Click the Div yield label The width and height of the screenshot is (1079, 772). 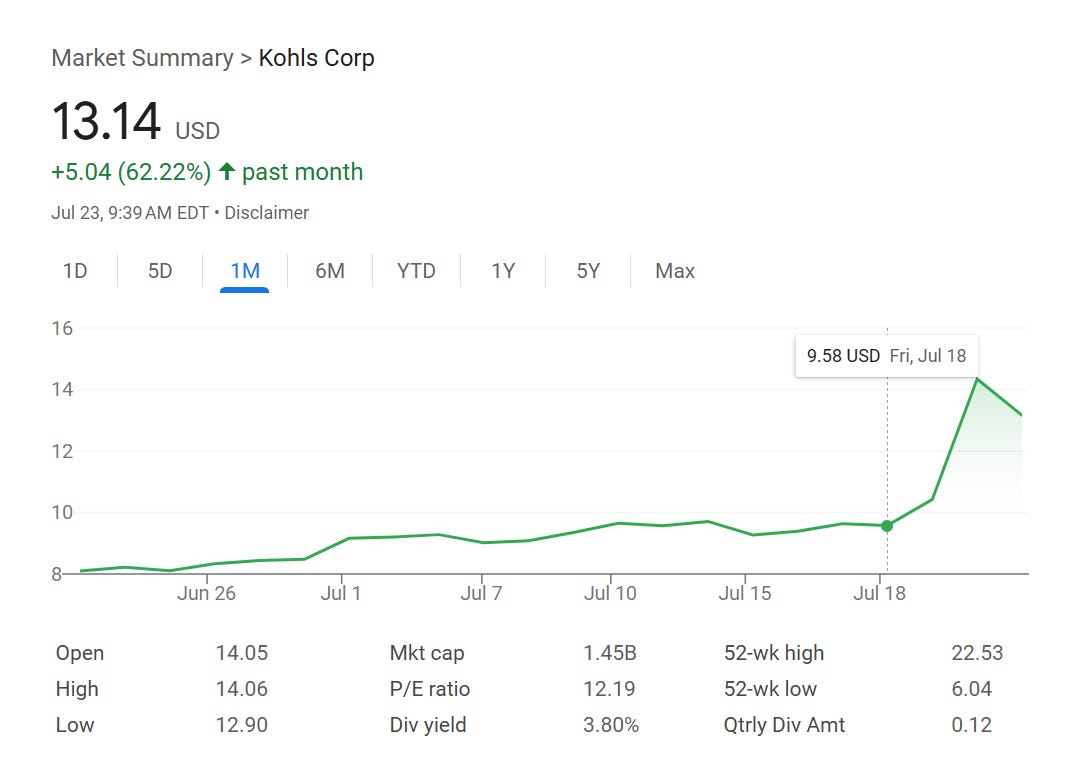tap(428, 725)
